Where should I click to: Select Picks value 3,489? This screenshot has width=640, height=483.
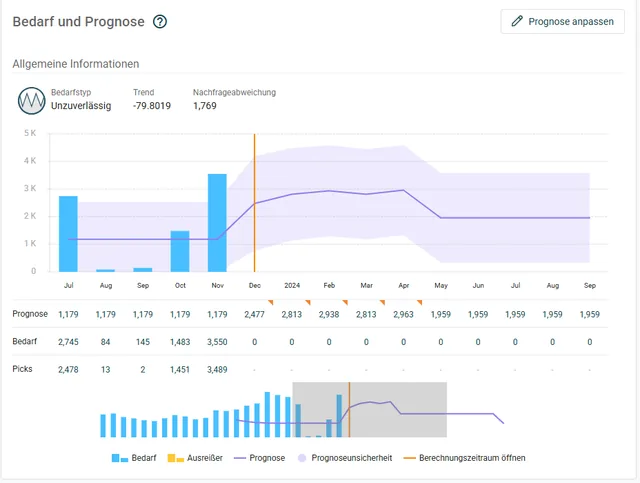point(217,369)
